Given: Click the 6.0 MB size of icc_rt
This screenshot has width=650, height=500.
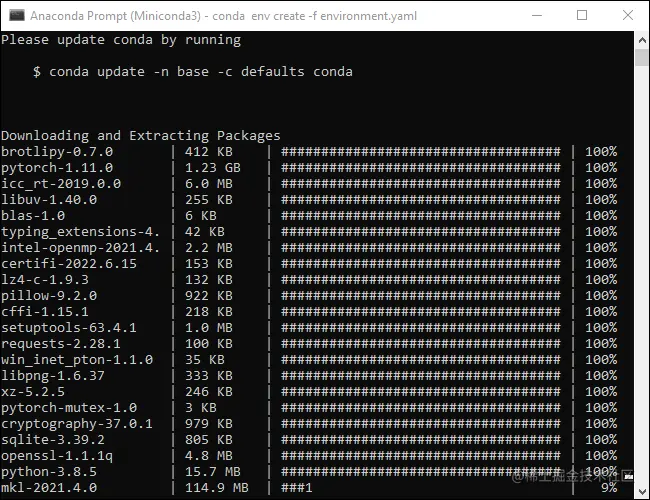Looking at the screenshot, I should click(x=209, y=184).
